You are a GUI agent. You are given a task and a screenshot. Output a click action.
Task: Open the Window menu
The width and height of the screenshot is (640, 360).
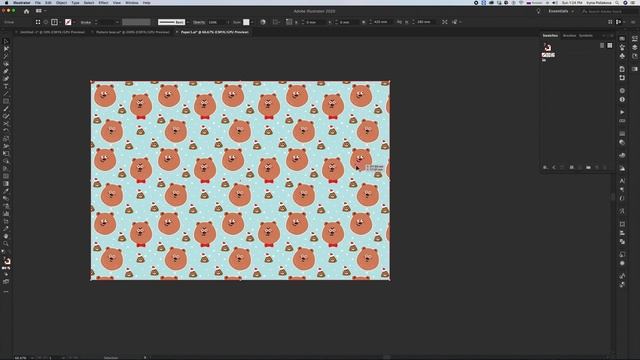(131, 2)
